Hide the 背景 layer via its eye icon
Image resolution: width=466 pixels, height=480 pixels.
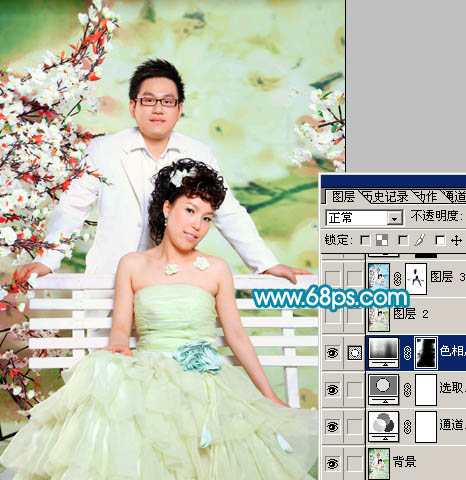(332, 463)
